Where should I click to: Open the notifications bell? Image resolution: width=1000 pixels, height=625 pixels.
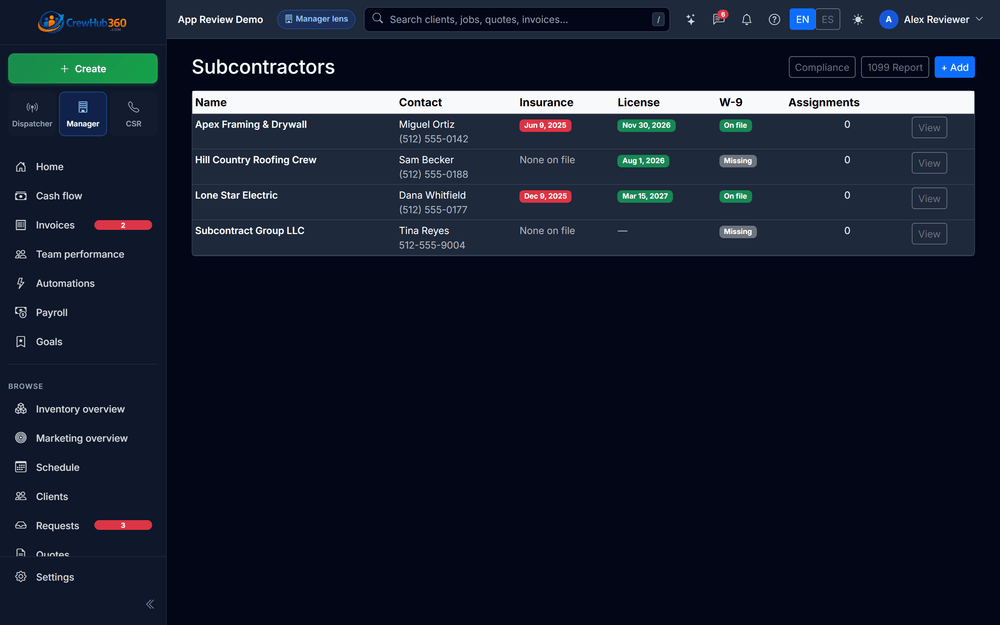tap(746, 19)
